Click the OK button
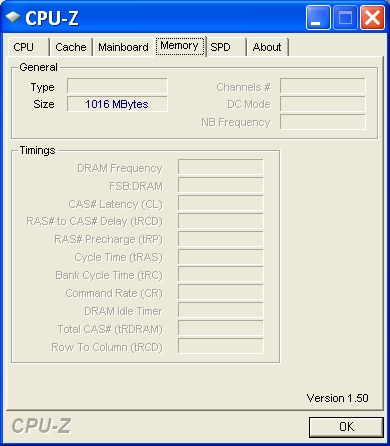390x446 pixels. coord(346,427)
